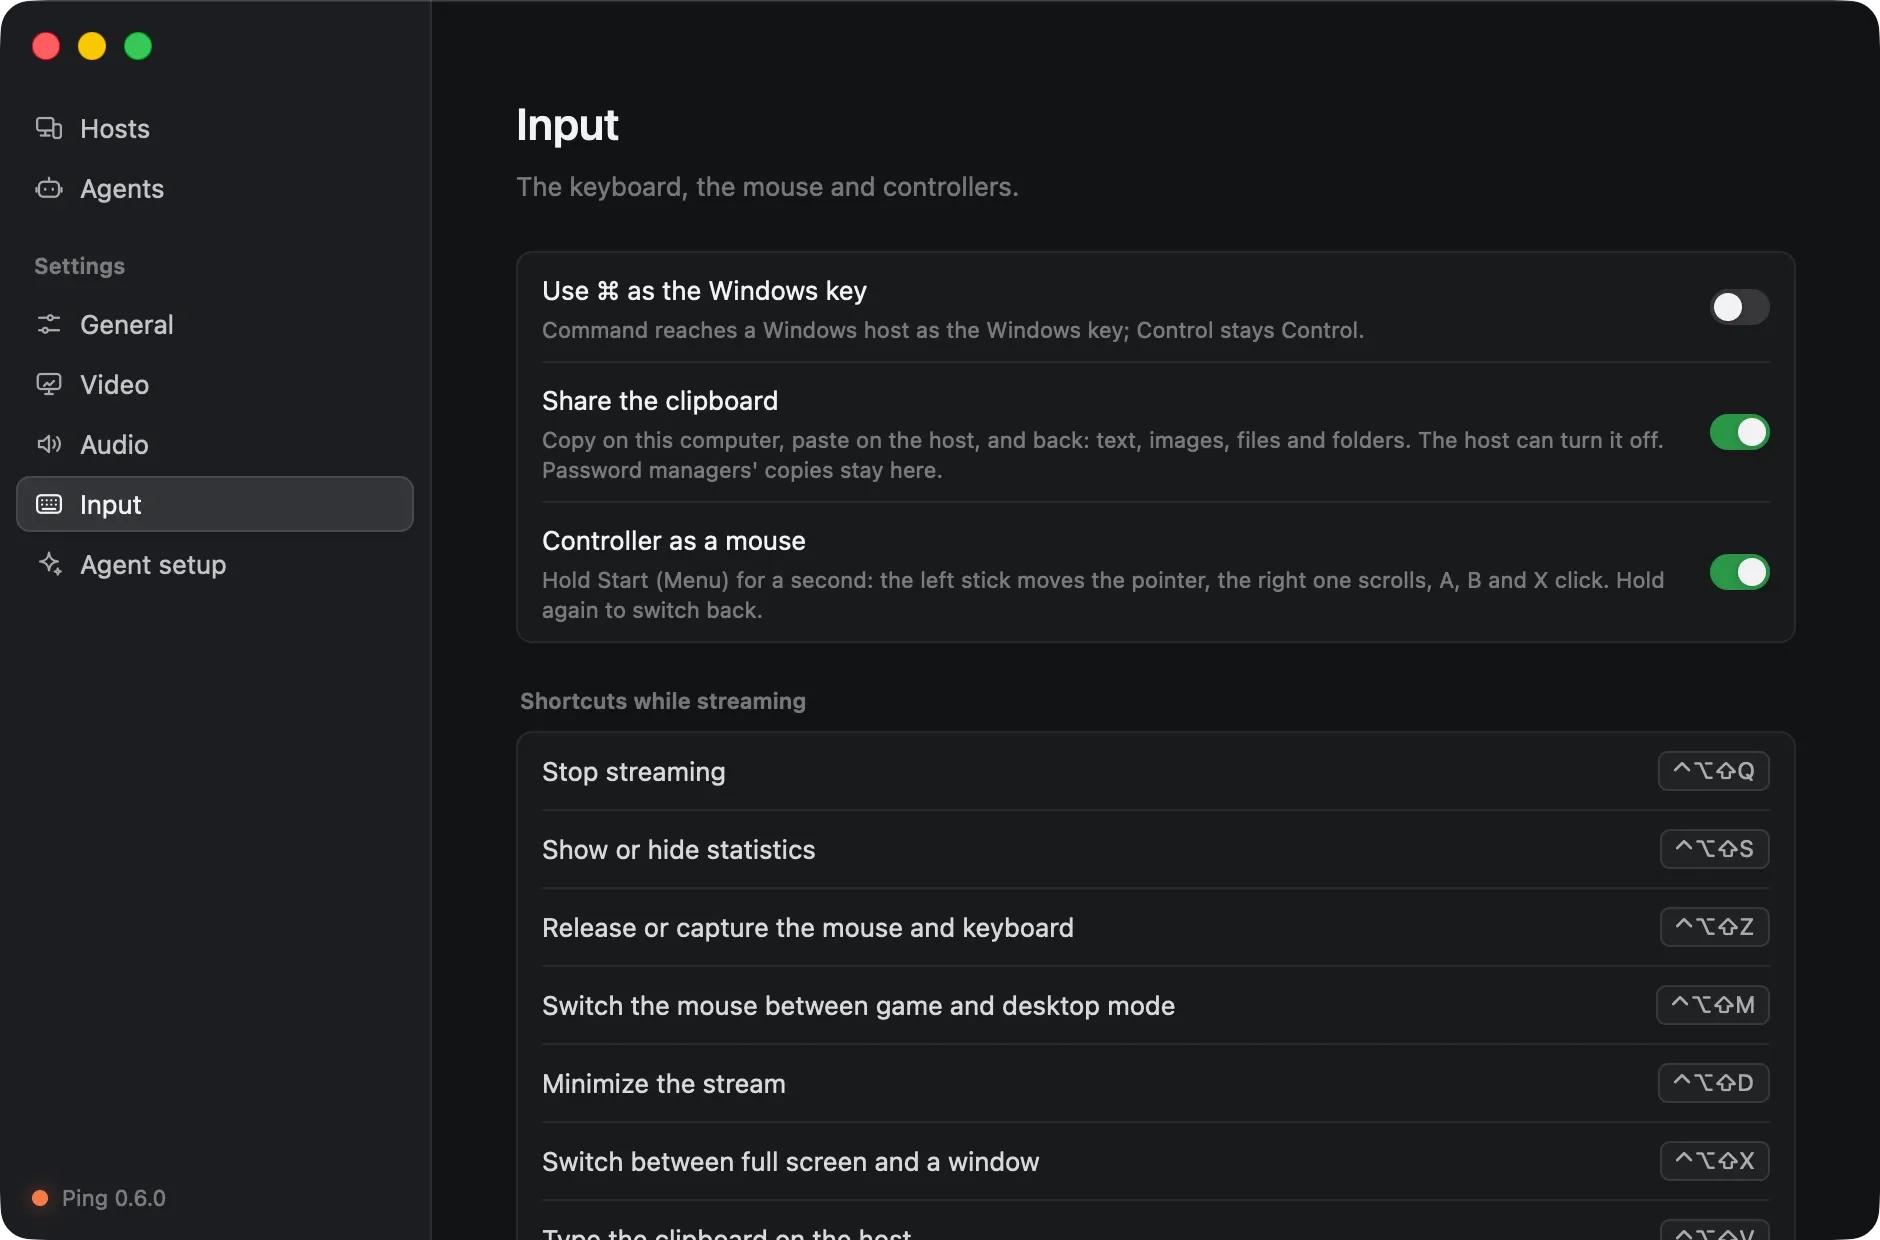Viewport: 1880px width, 1240px height.
Task: Click the Share the clipboard title
Action: pos(660,401)
